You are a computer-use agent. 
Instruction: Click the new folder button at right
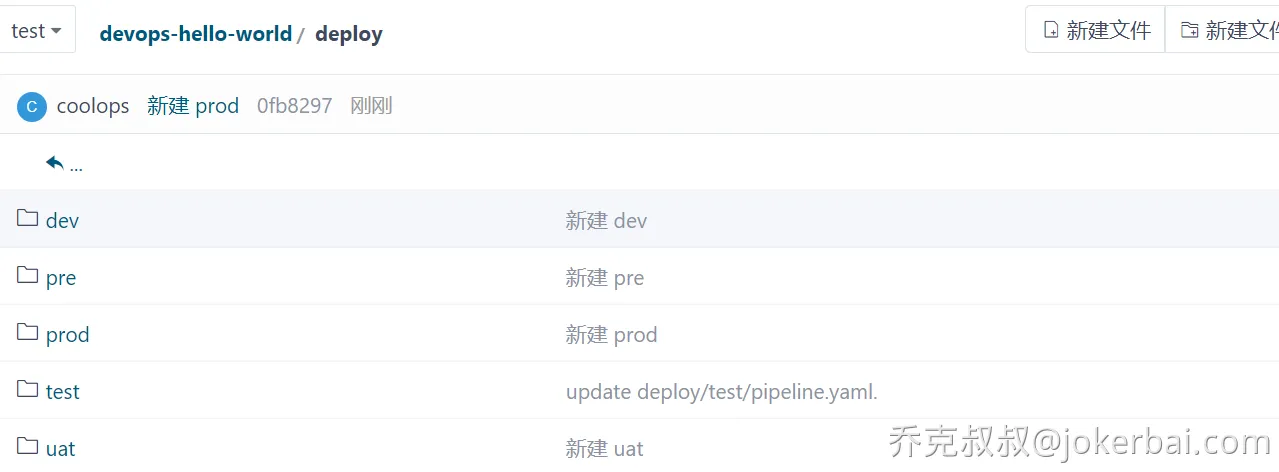tap(1223, 30)
